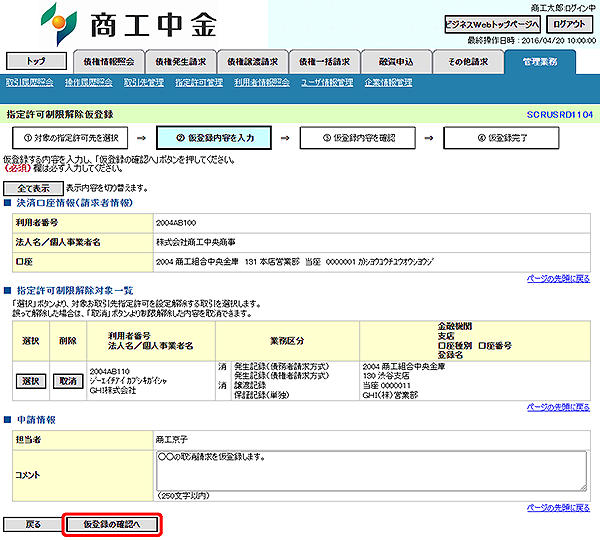Viewport: 600px width, 540px height.
Task: Click 取消 button for GHI株式会社 row
Action: coord(68,381)
